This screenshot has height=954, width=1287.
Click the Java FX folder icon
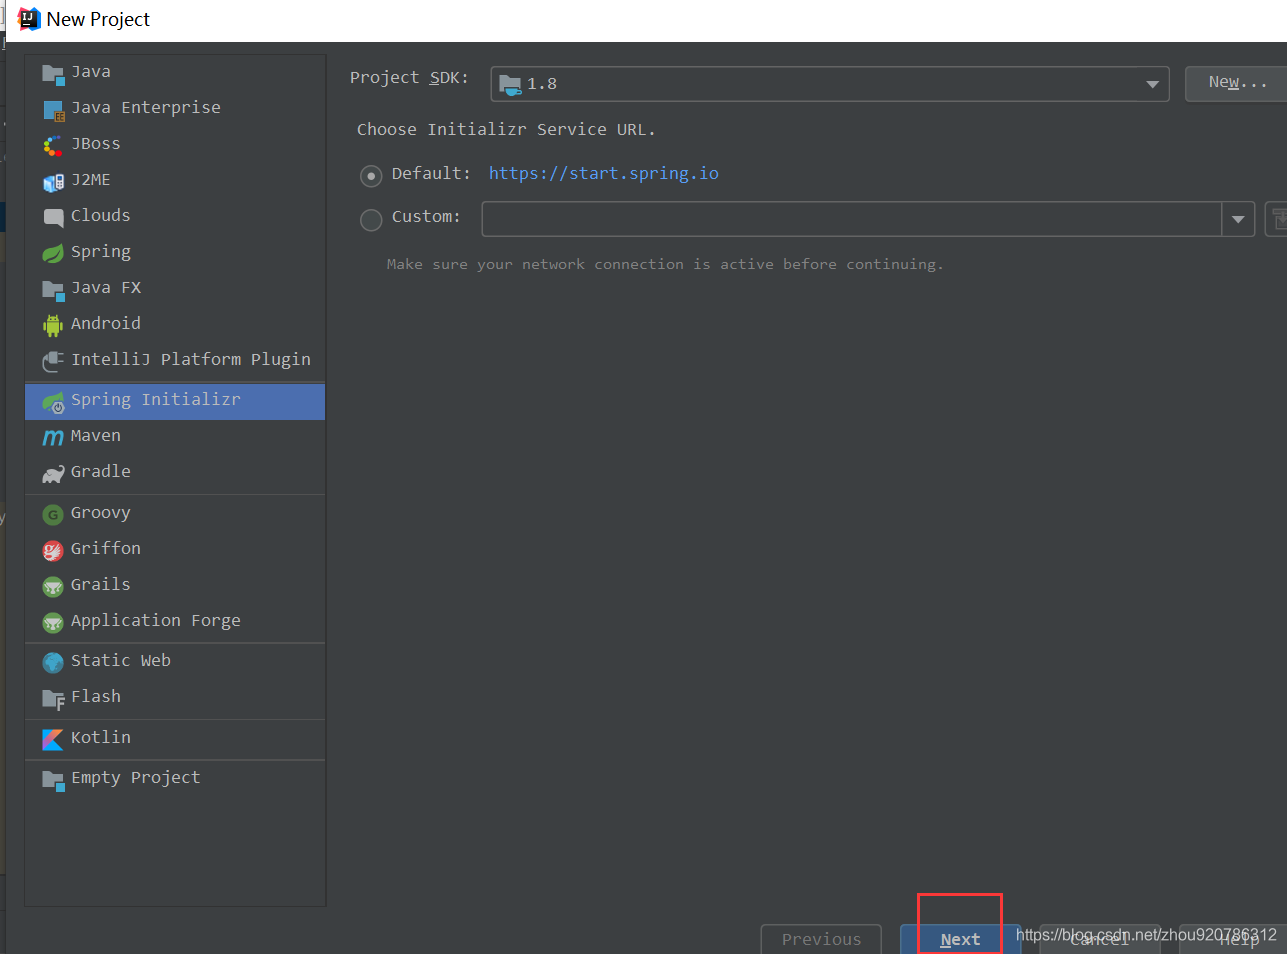pyautogui.click(x=53, y=289)
